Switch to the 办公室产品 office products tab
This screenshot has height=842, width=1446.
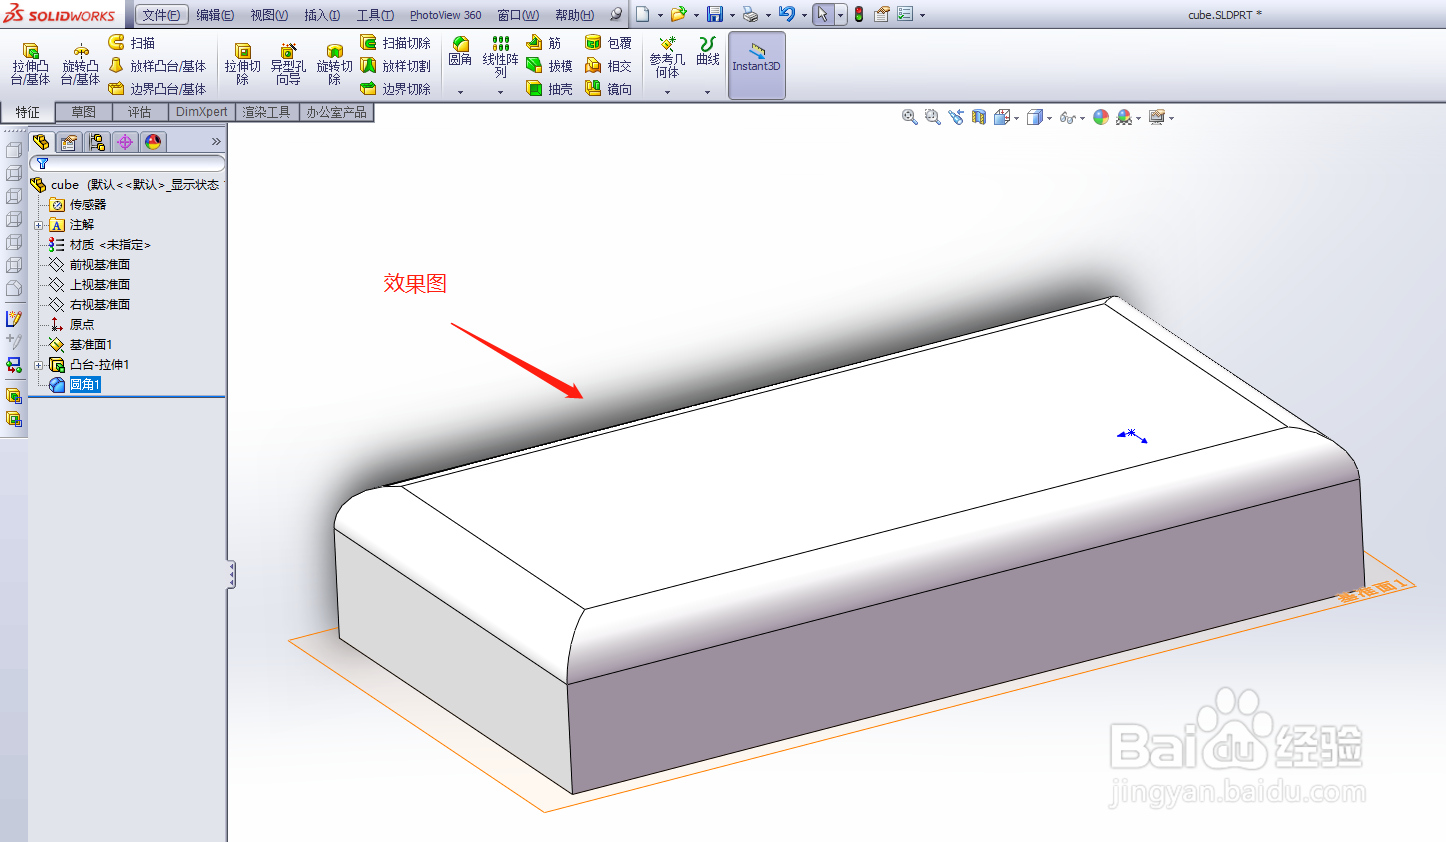pos(337,112)
